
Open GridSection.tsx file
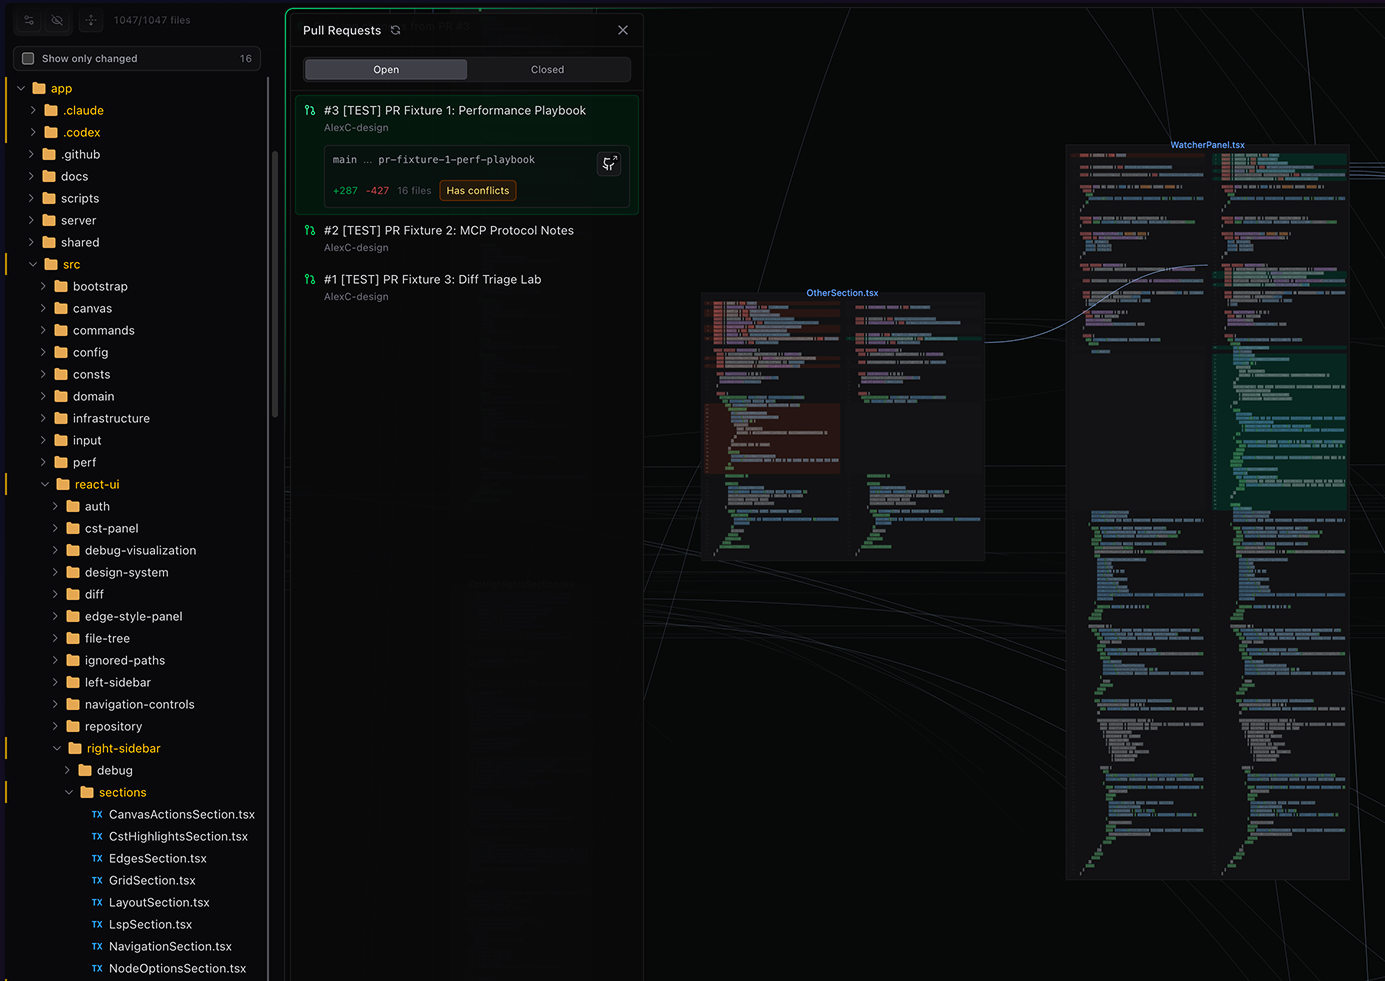point(152,880)
